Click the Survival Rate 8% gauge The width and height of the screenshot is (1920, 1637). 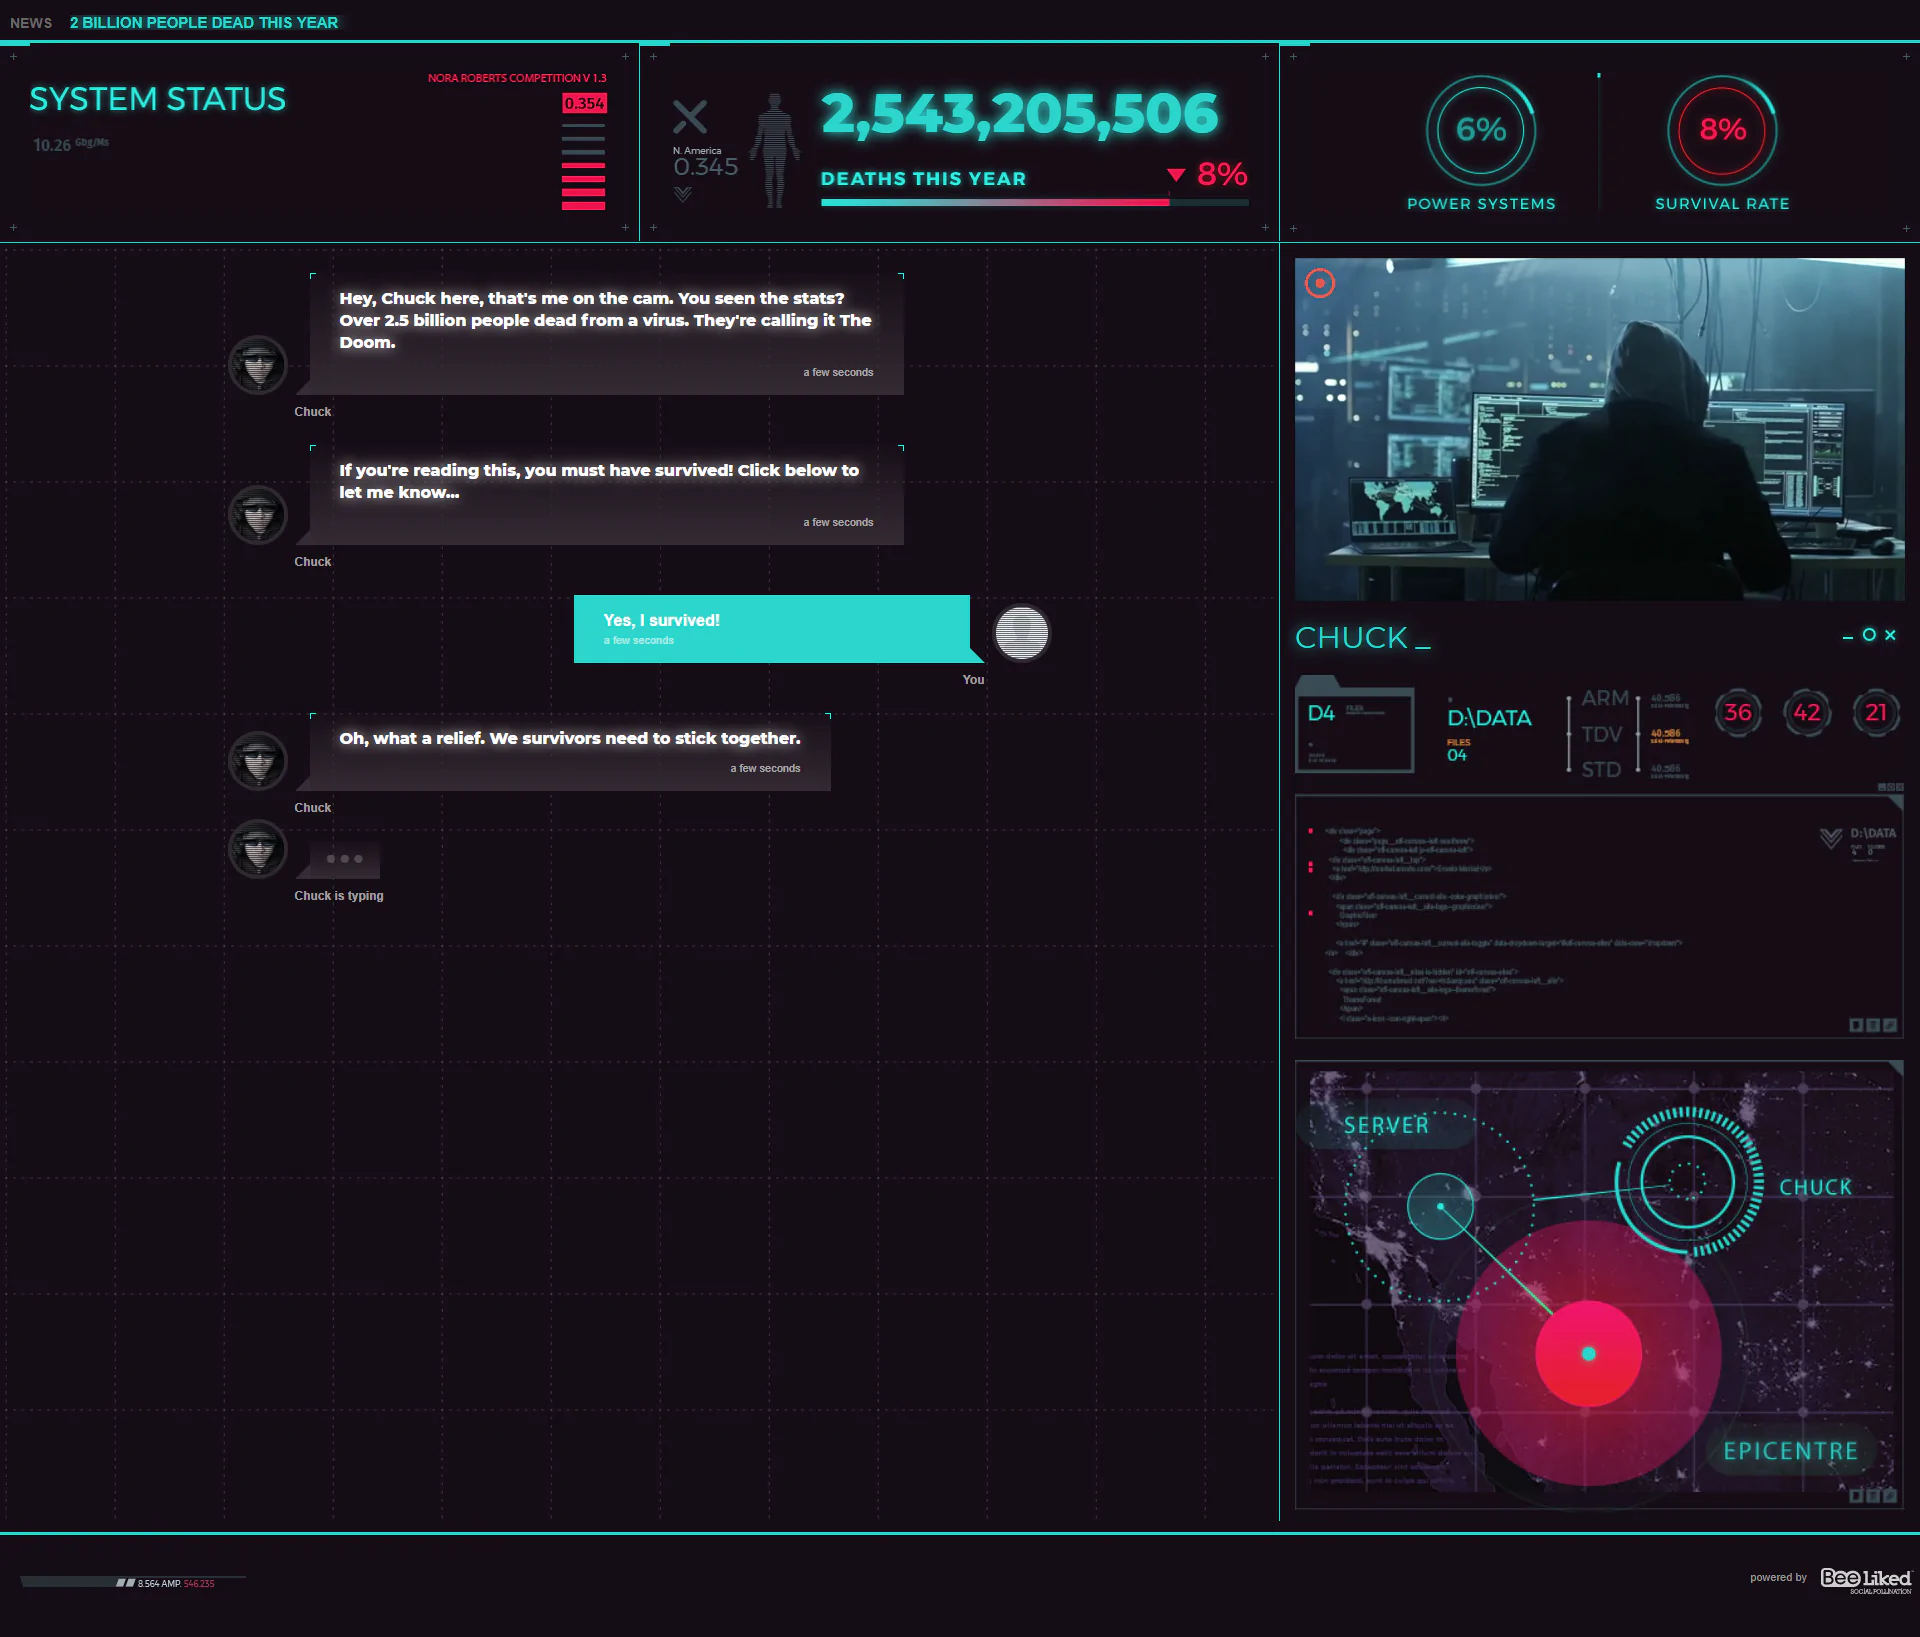(1722, 130)
